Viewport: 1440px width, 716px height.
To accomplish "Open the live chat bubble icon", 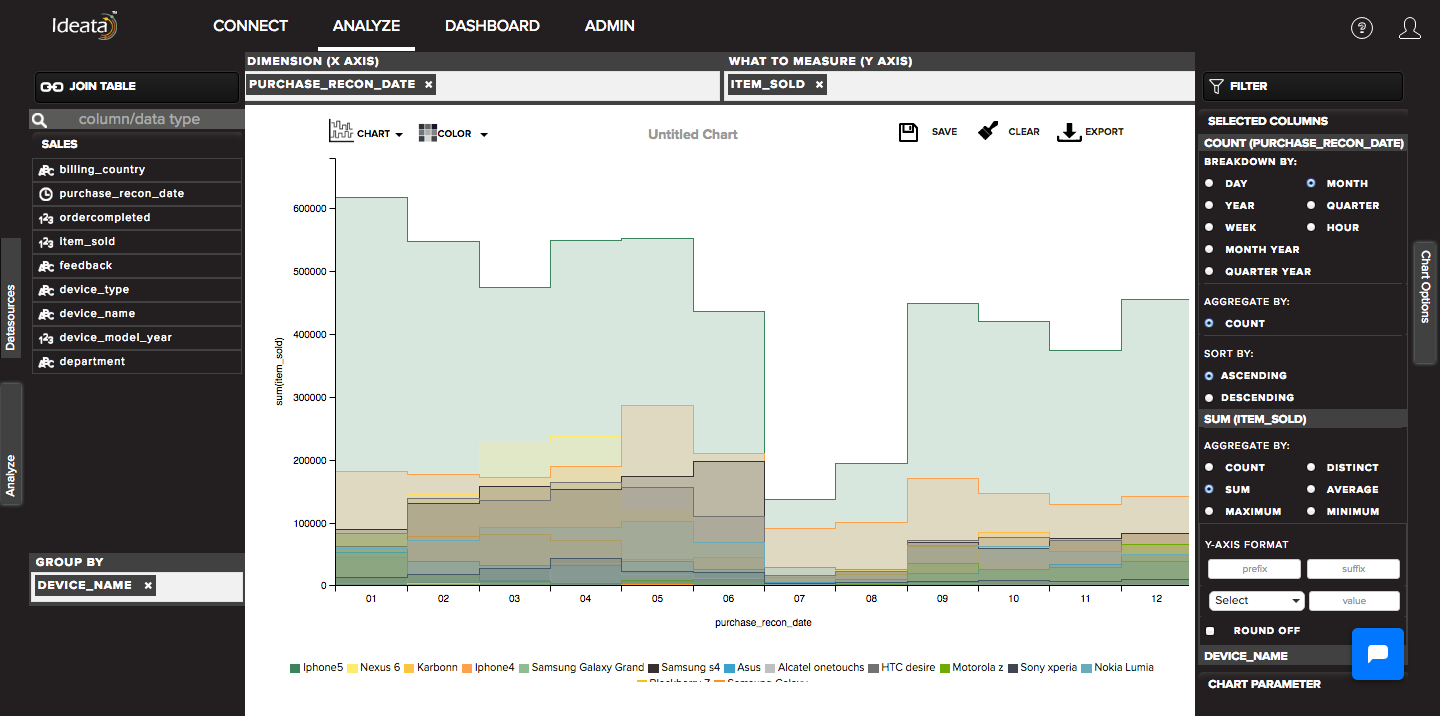I will tap(1378, 654).
